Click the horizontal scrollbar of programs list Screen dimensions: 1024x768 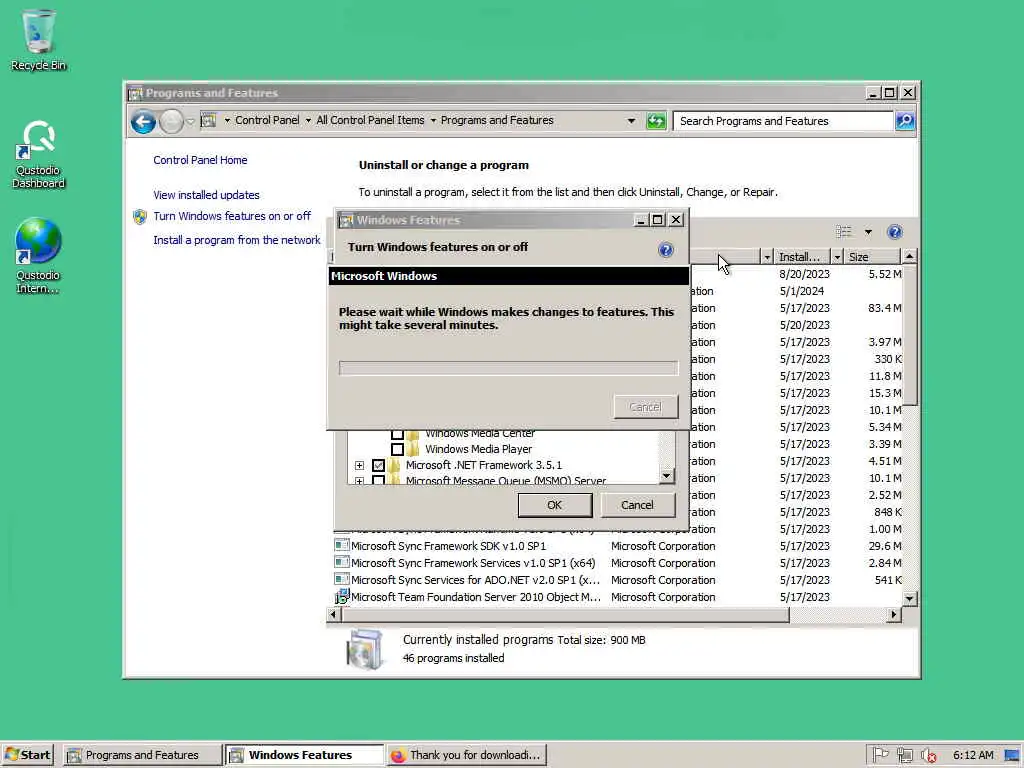tap(566, 614)
